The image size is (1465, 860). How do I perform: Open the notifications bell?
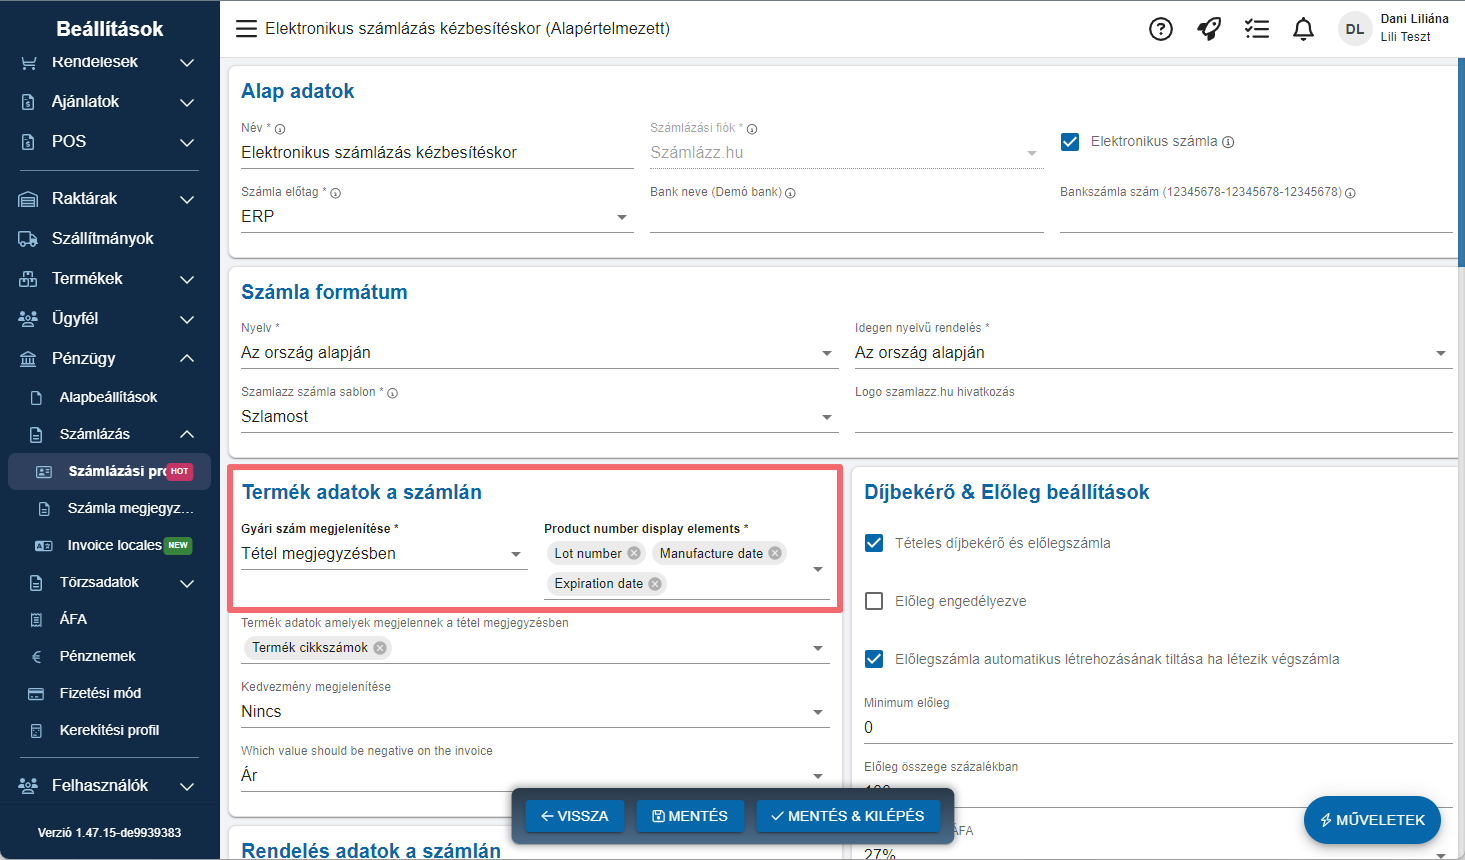pos(1303,29)
